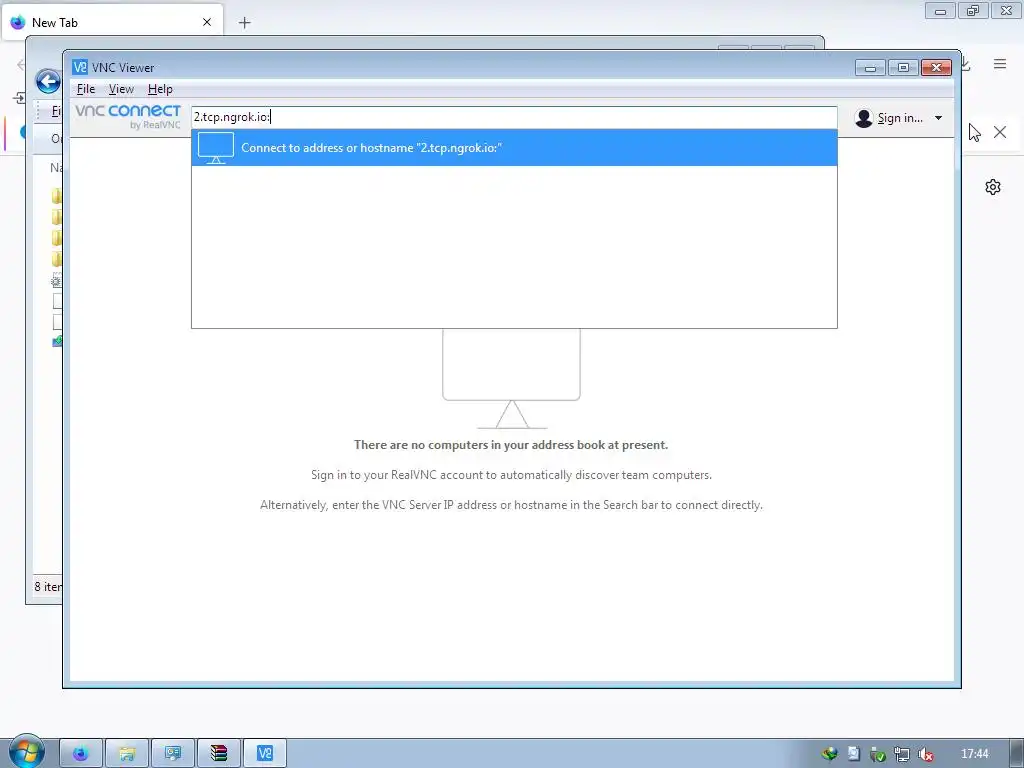This screenshot has height=768, width=1024.
Task: Click the document tray icon
Action: point(854,754)
